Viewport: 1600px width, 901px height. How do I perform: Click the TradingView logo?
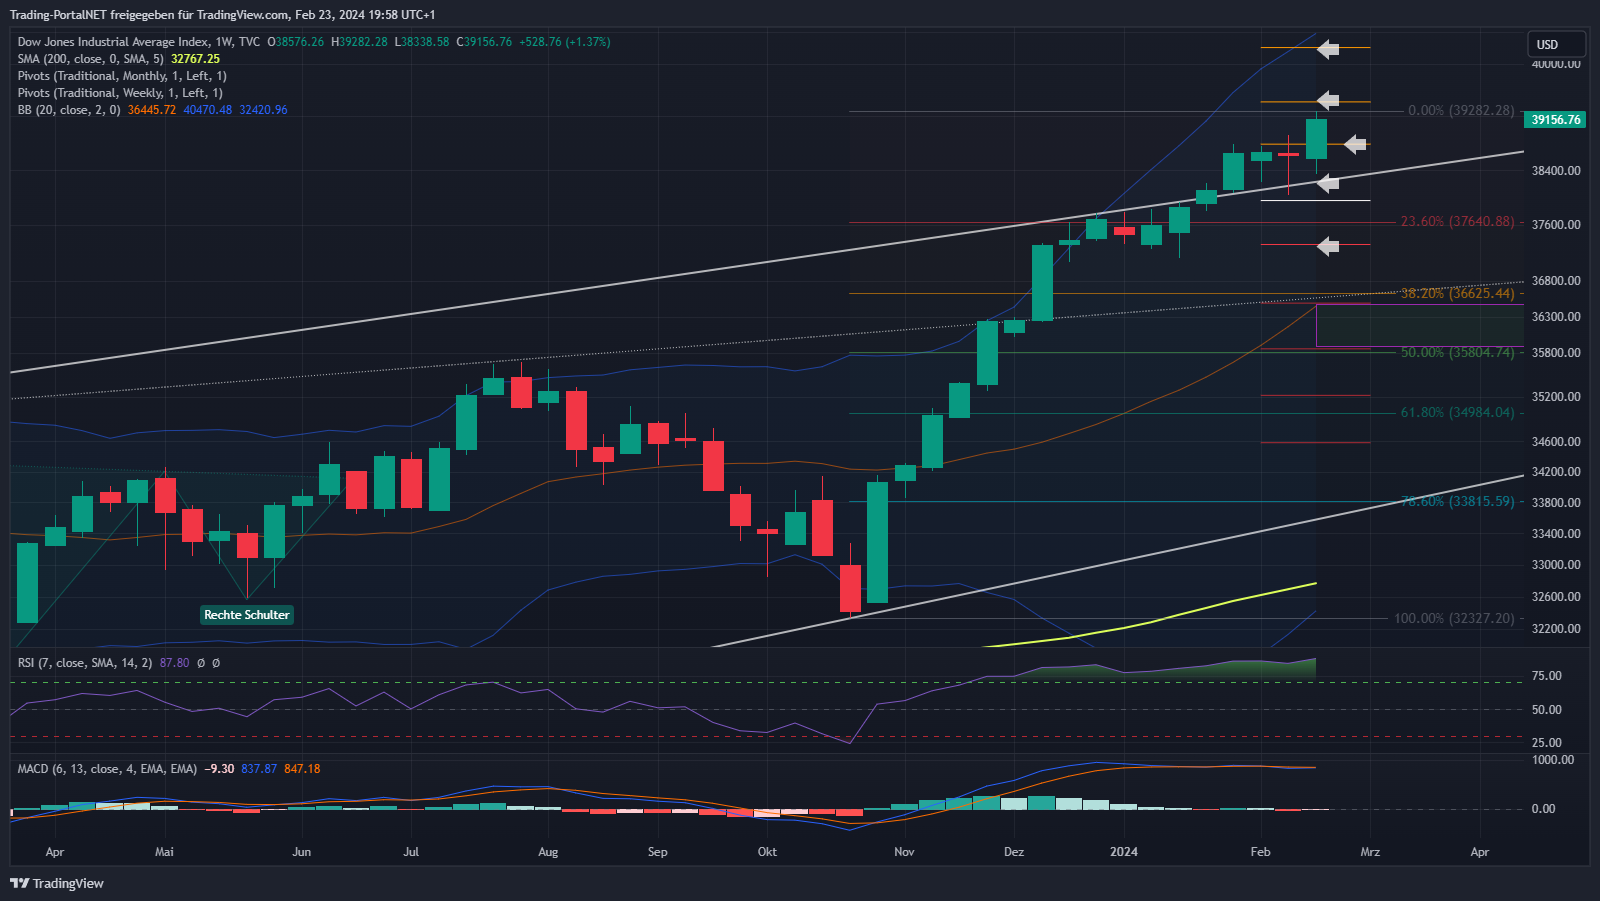(x=57, y=883)
